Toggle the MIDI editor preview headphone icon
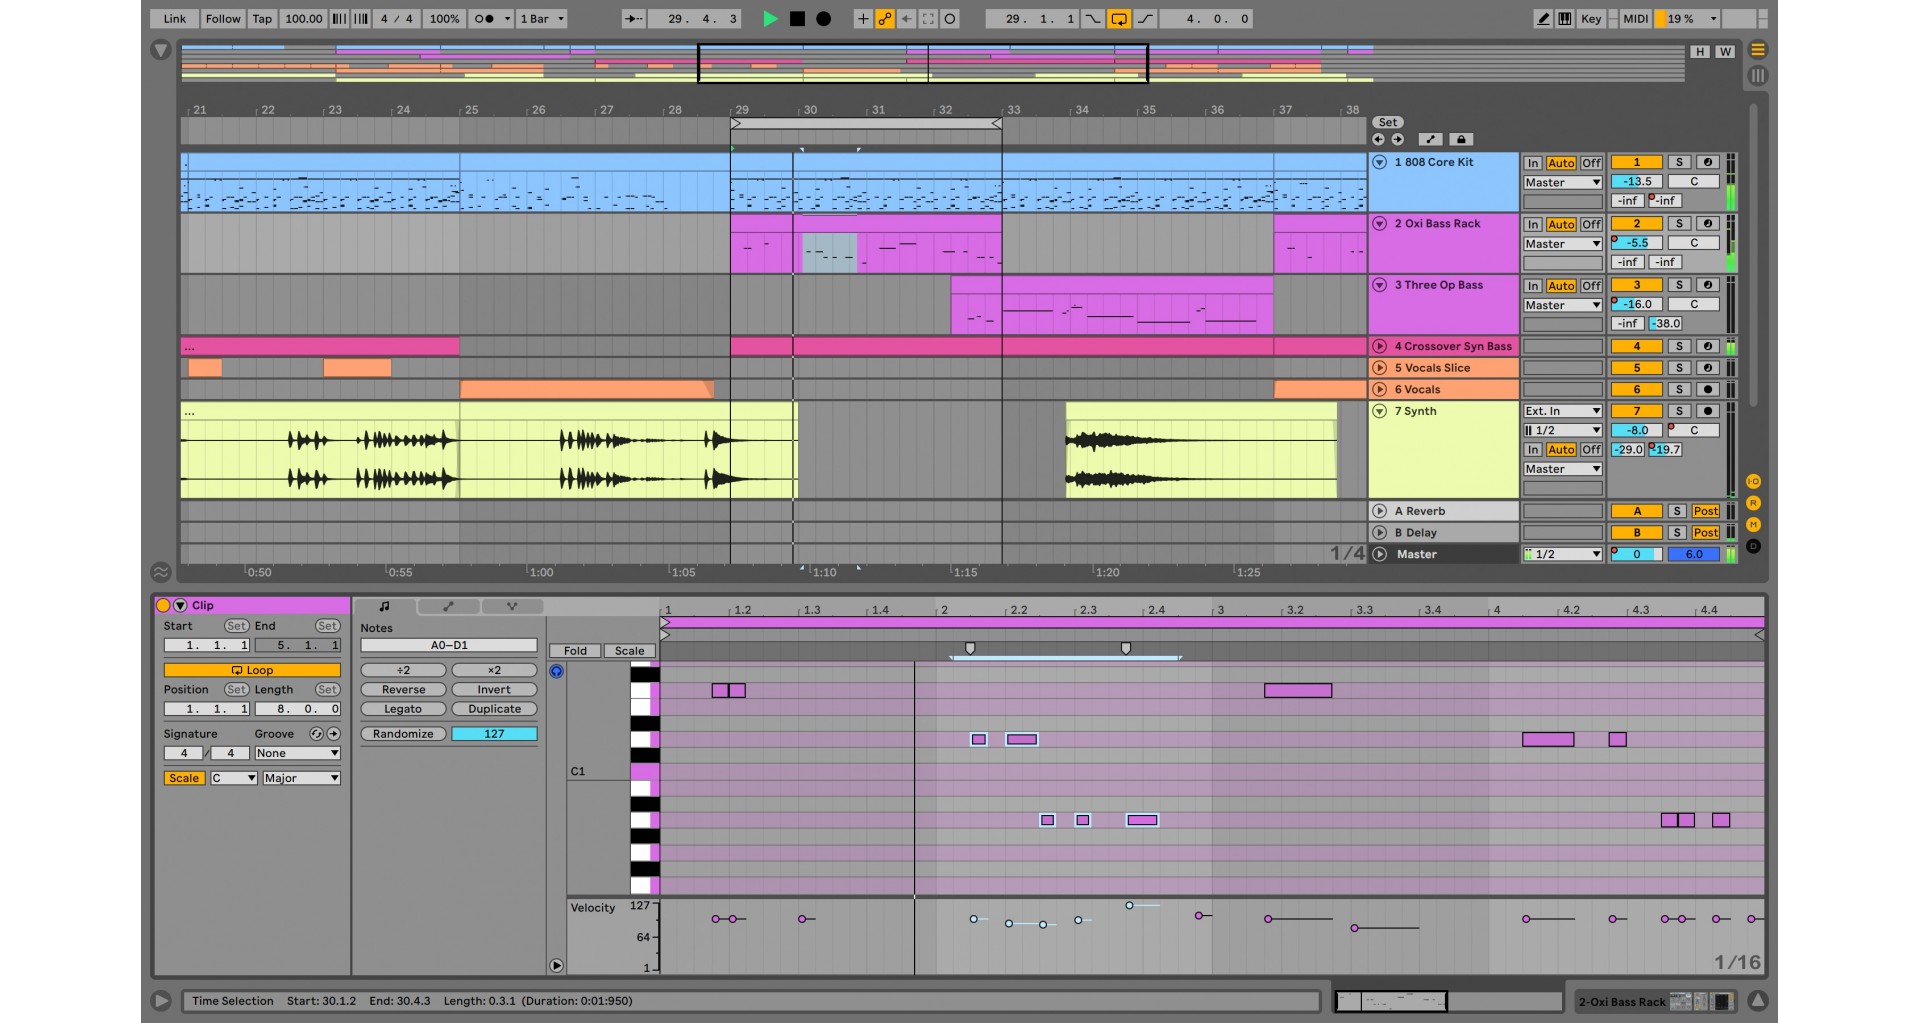The height and width of the screenshot is (1023, 1920). 557,671
